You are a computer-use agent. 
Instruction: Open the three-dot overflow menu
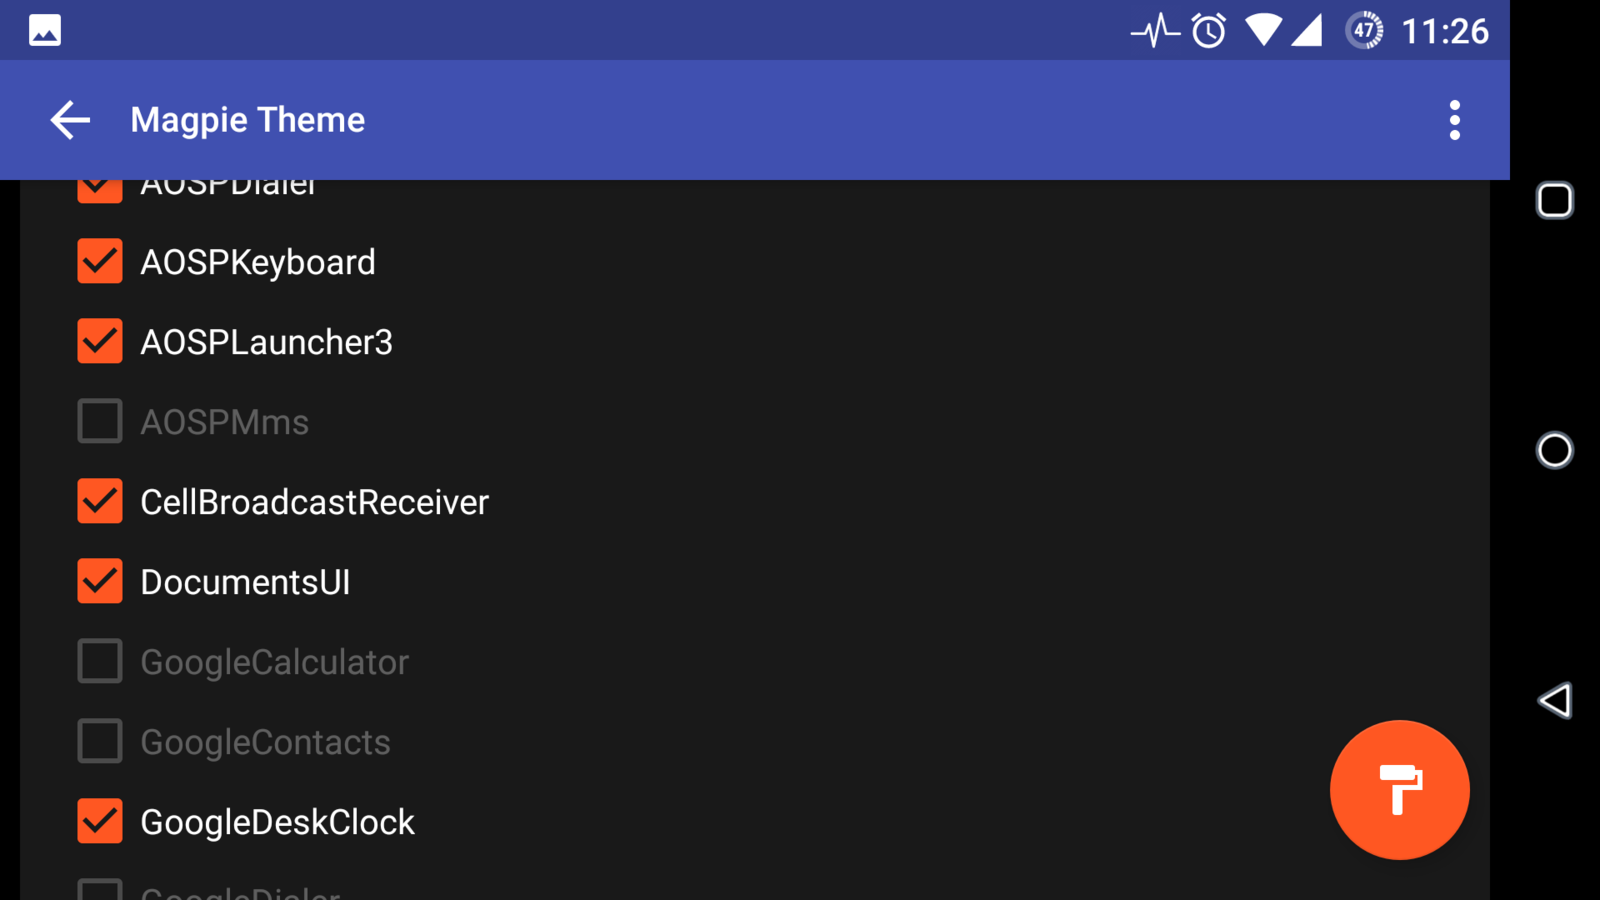point(1454,120)
